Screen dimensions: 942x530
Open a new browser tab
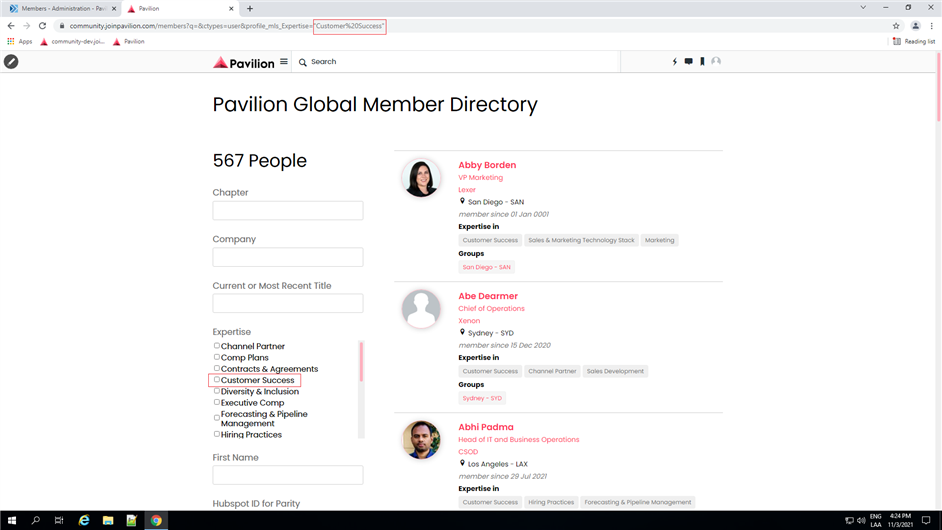click(x=250, y=8)
